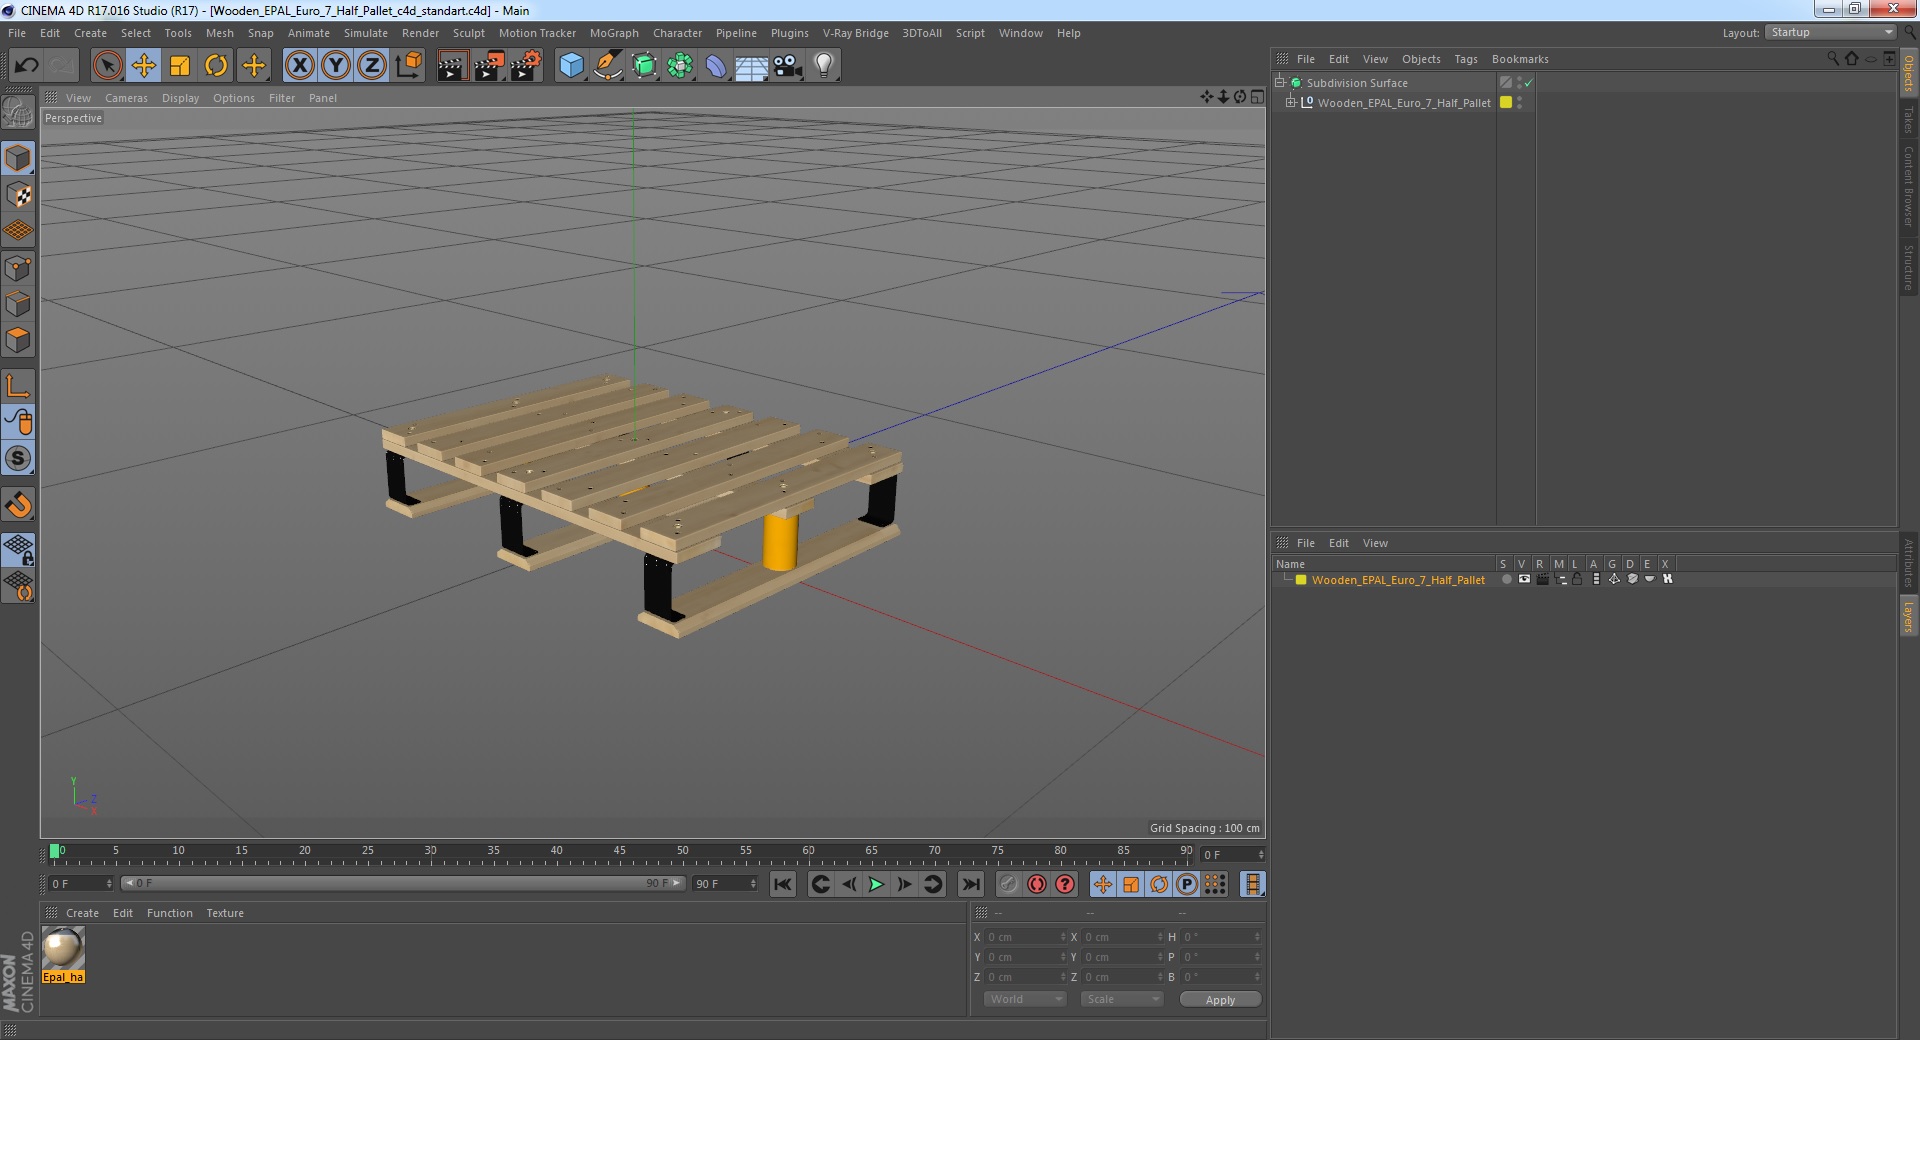Image resolution: width=1920 pixels, height=1158 pixels.
Task: Toggle layer visibility eye for Wooden_EPAL layer
Action: [x=1524, y=579]
